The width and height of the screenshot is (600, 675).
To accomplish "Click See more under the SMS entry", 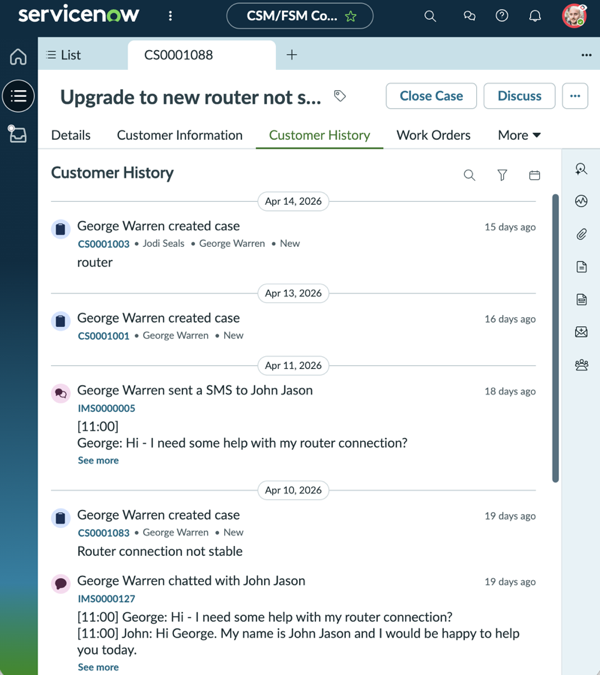I will coord(98,461).
